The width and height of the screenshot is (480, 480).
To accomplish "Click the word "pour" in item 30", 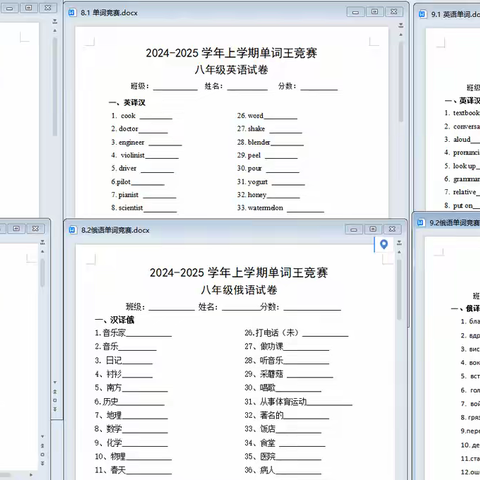I will pos(255,169).
